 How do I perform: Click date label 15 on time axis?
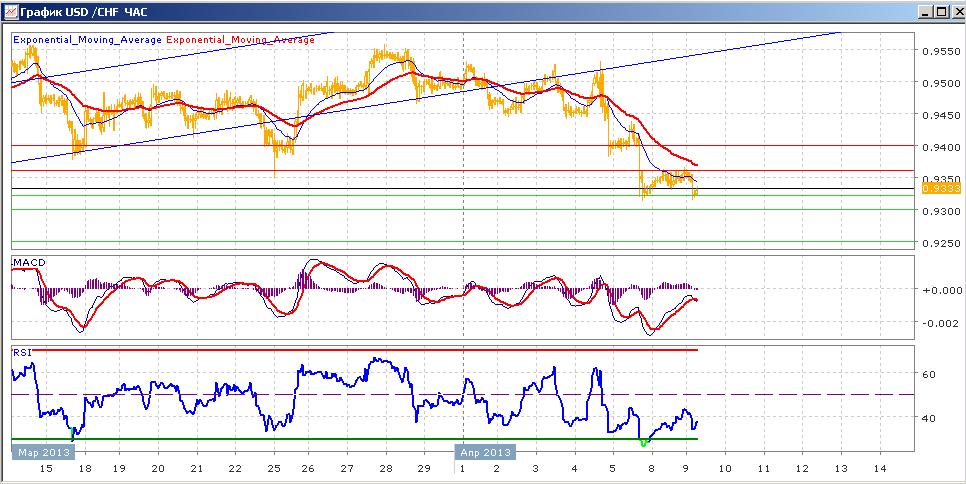point(46,469)
